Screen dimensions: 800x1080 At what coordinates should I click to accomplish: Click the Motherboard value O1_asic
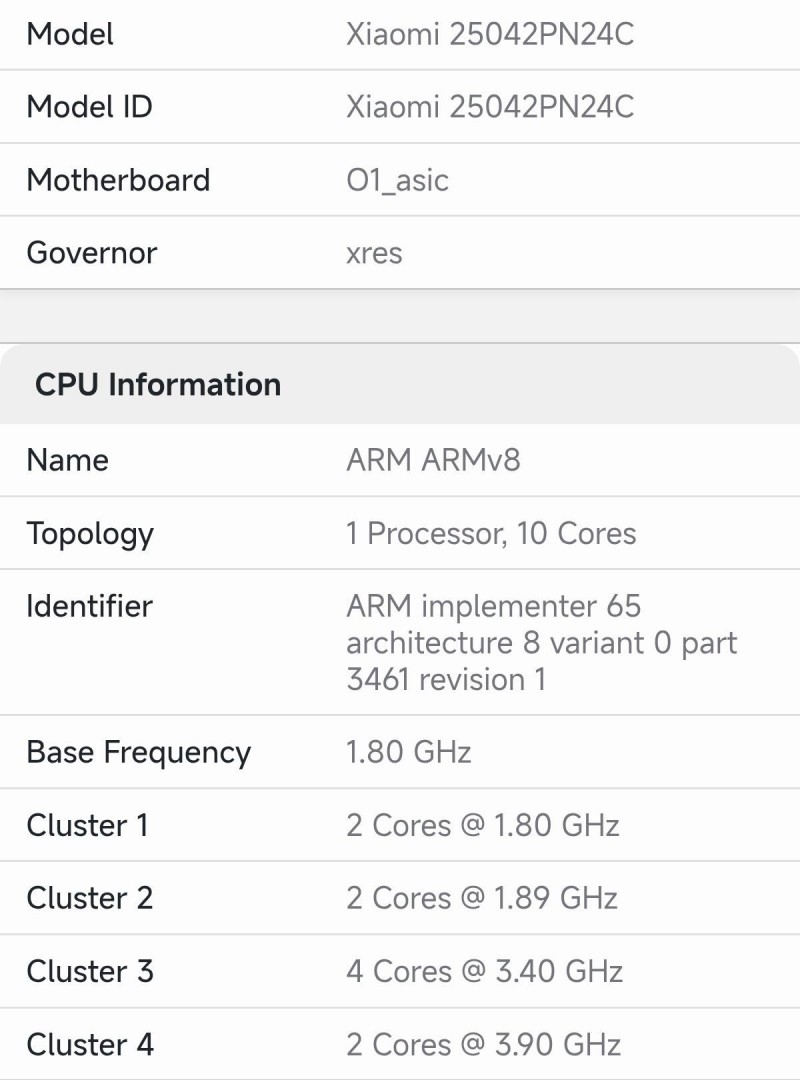click(x=397, y=180)
